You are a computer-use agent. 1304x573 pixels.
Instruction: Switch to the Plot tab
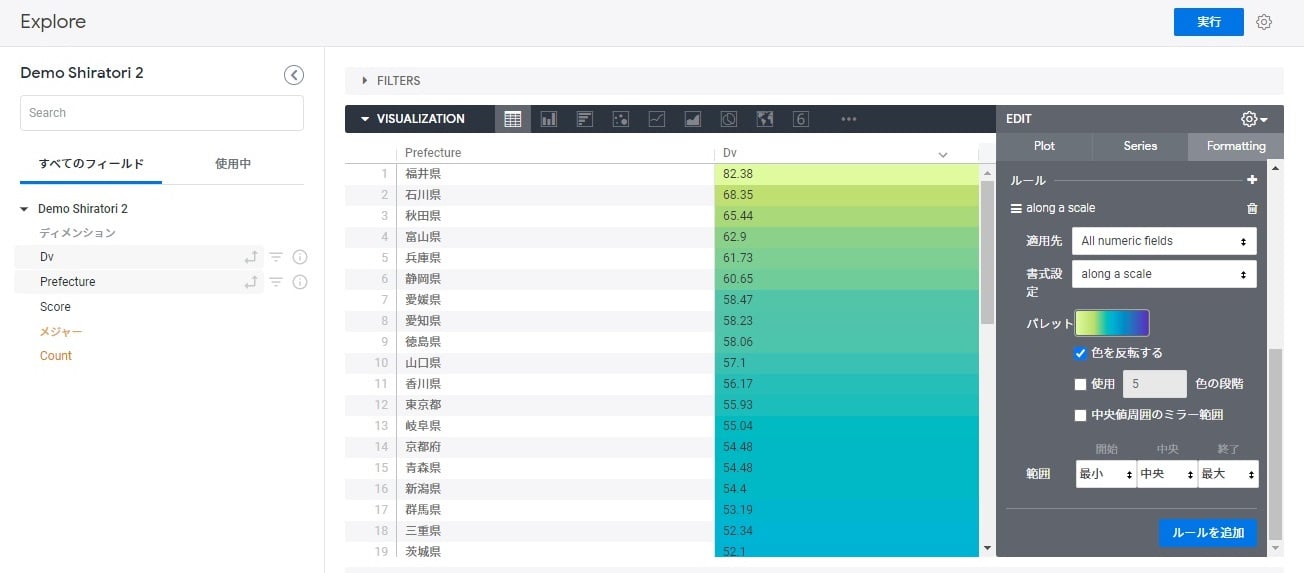pos(1044,146)
